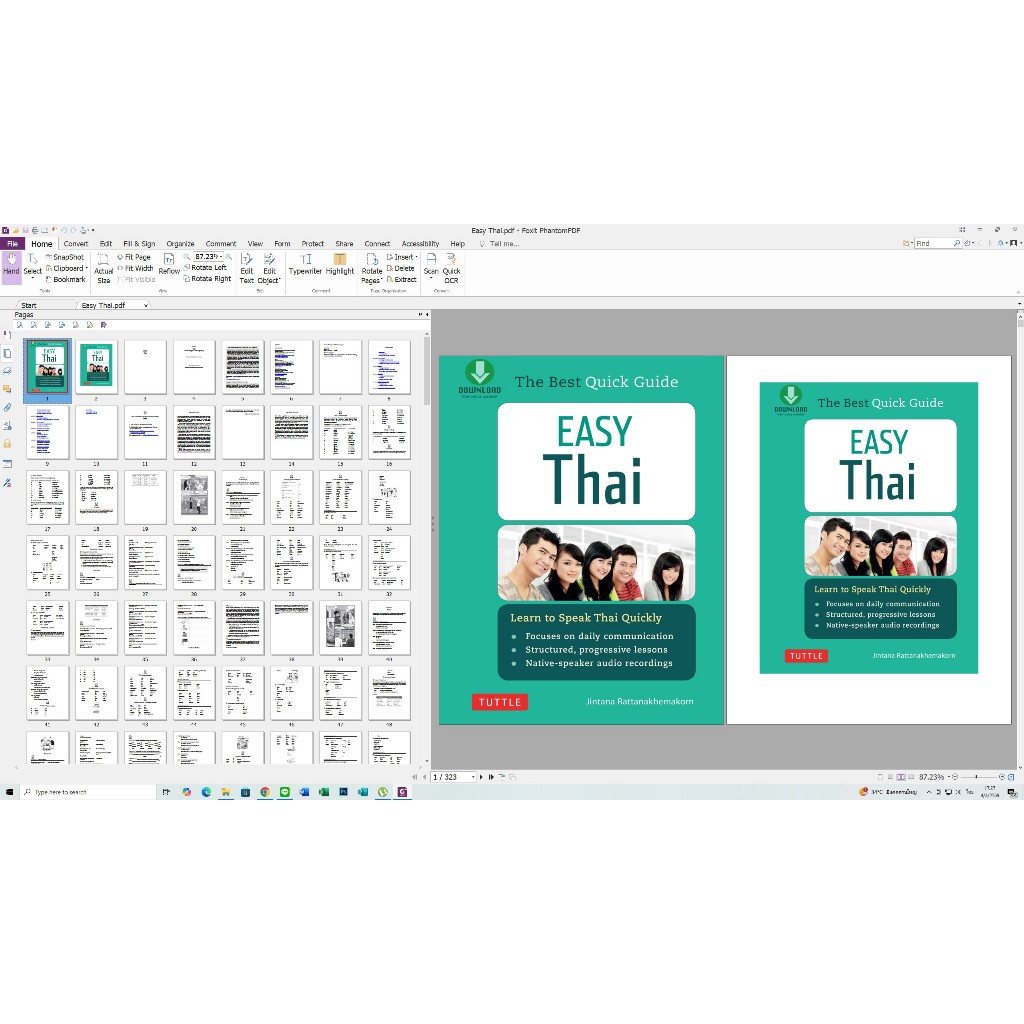This screenshot has height=1024, width=1024.
Task: Open the Security lock panel icon
Action: 7,443
